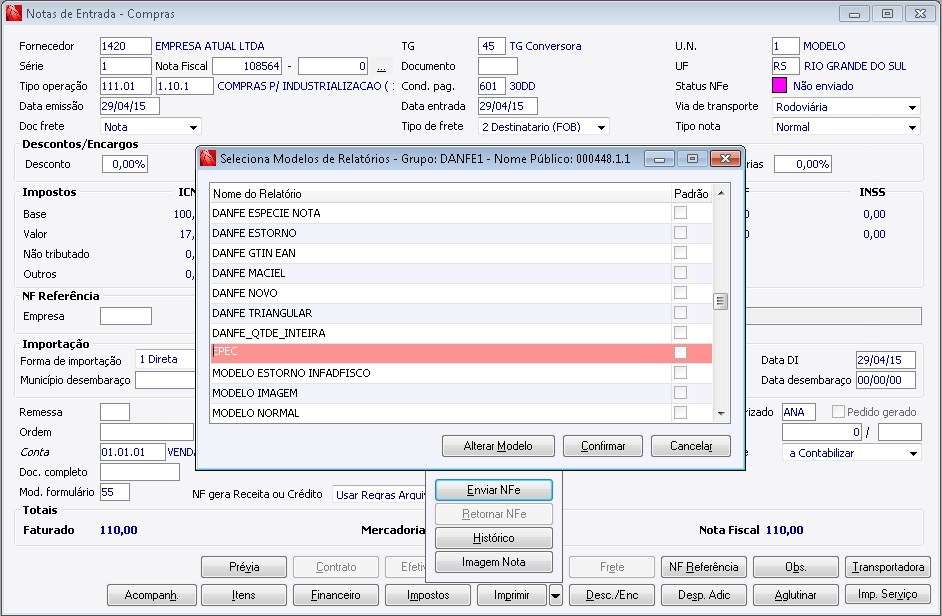Click the NF Referência button
The width and height of the screenshot is (942, 616).
tap(703, 567)
